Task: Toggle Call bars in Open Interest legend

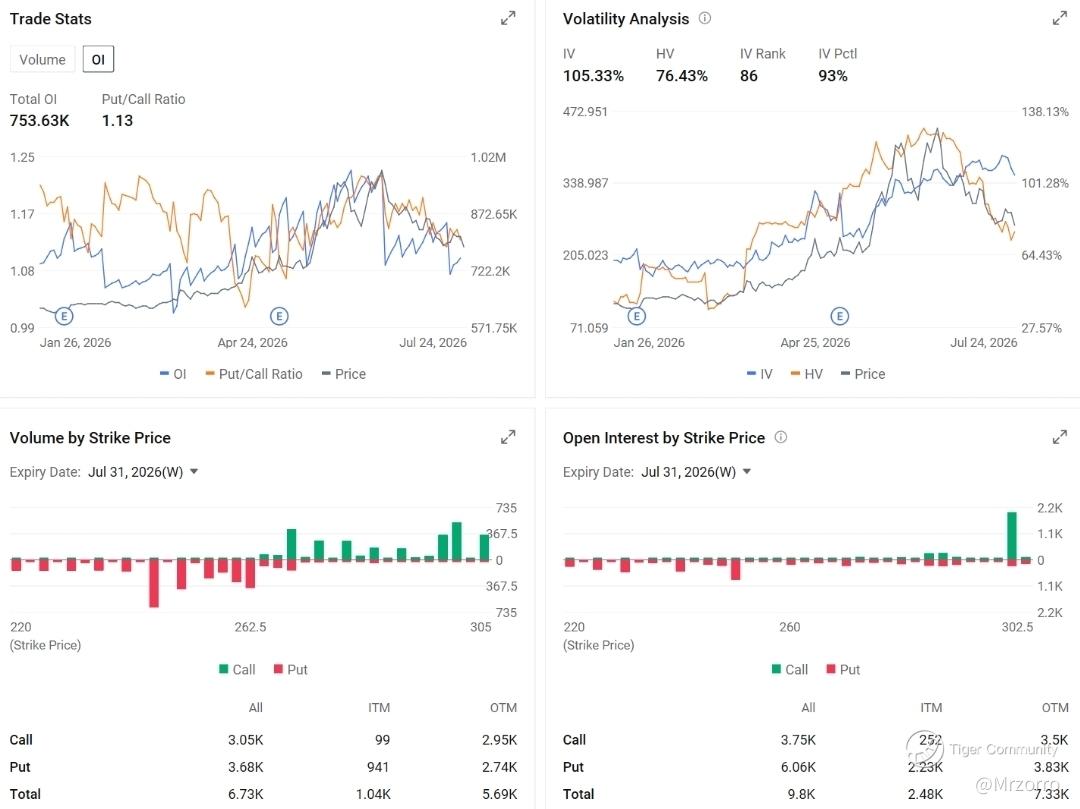Action: [790, 669]
